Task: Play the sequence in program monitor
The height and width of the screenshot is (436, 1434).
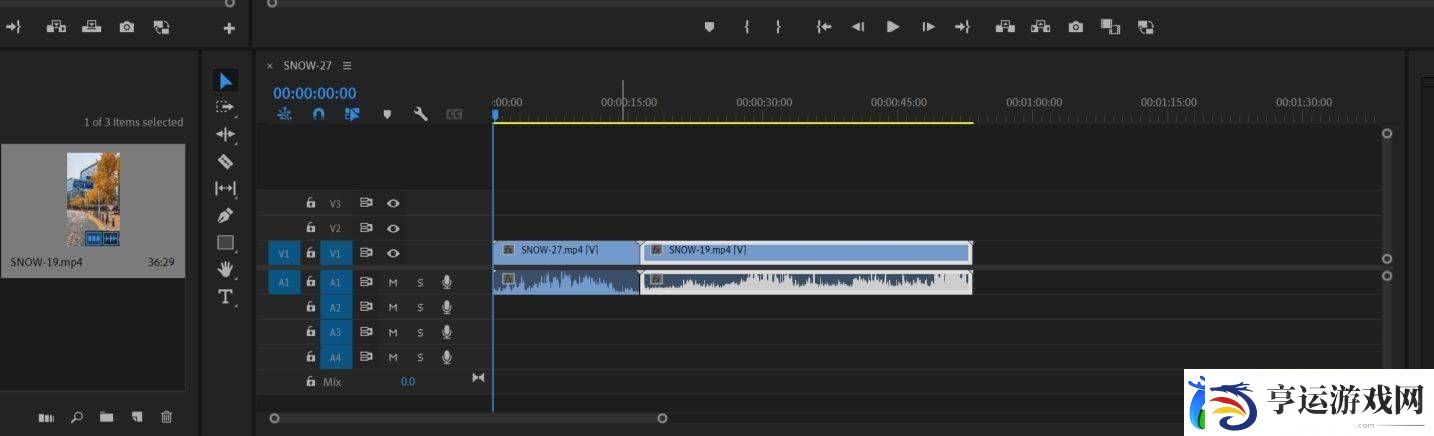Action: click(893, 27)
